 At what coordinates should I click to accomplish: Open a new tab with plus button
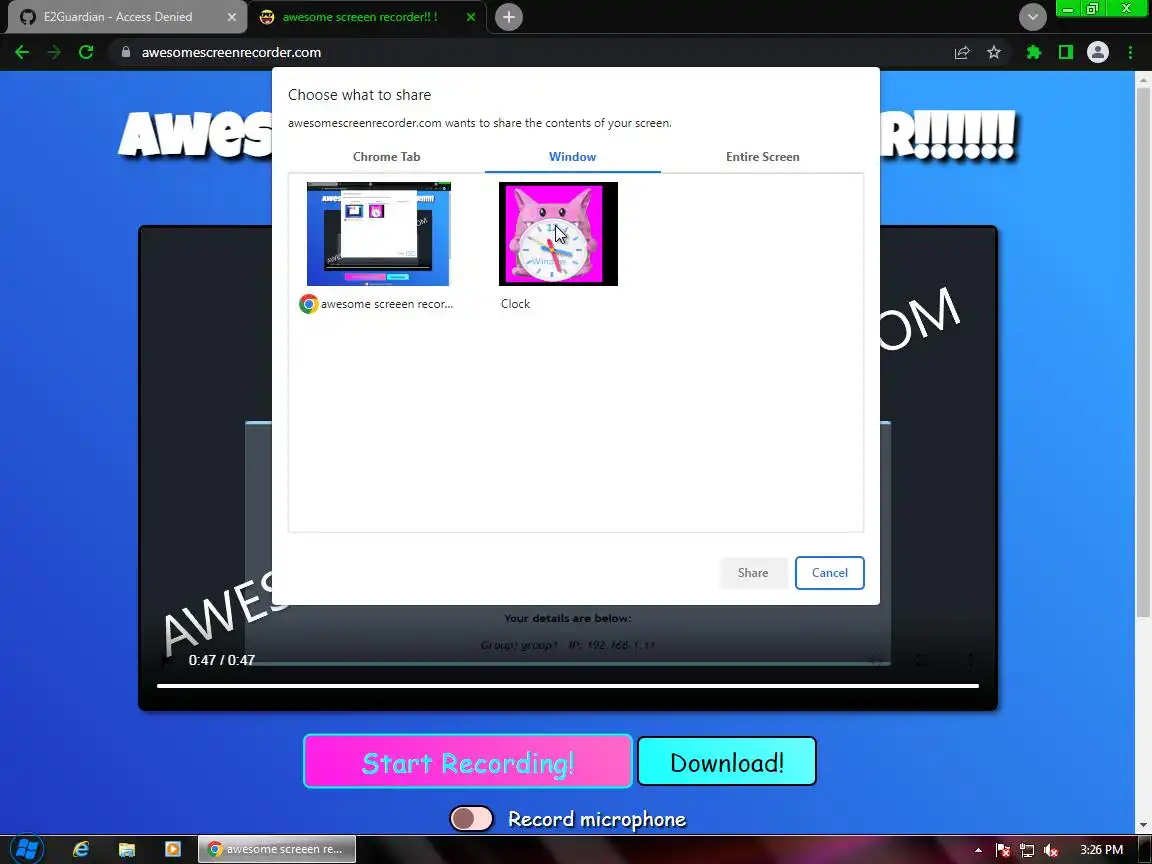[x=508, y=17]
